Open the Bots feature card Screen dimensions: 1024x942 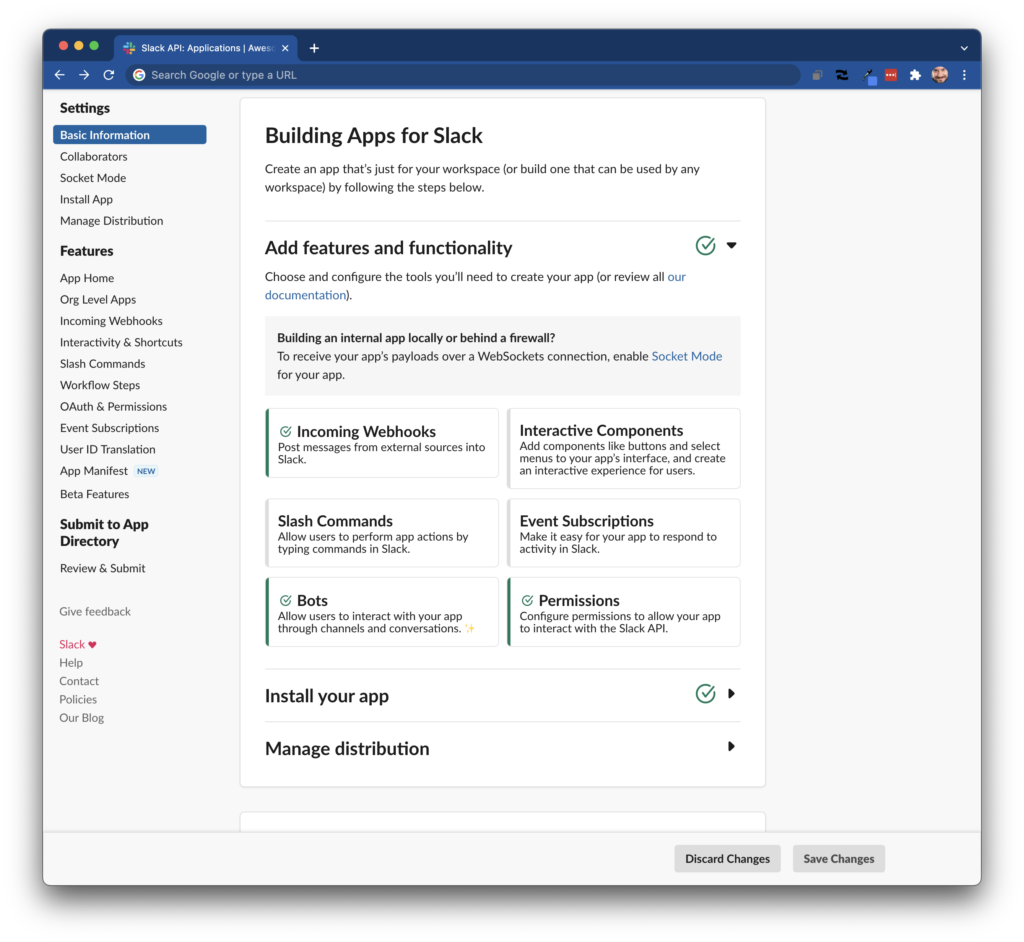click(382, 612)
